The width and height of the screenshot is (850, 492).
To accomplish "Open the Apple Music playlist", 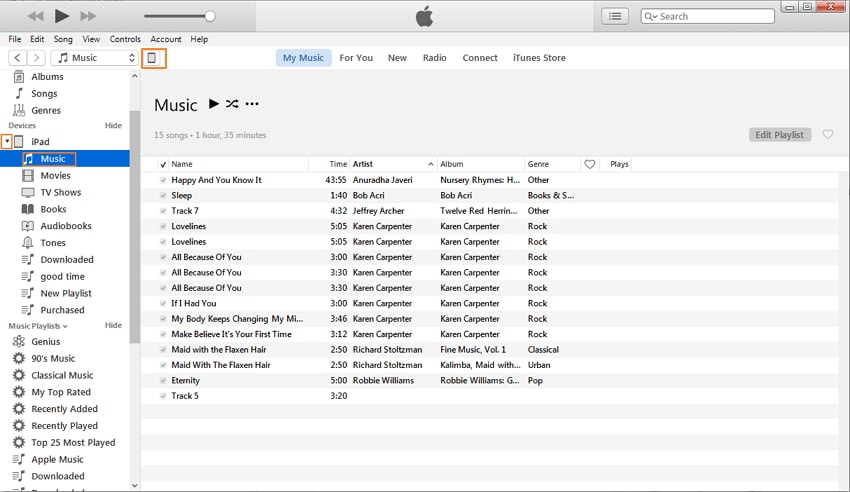I will coord(57,459).
